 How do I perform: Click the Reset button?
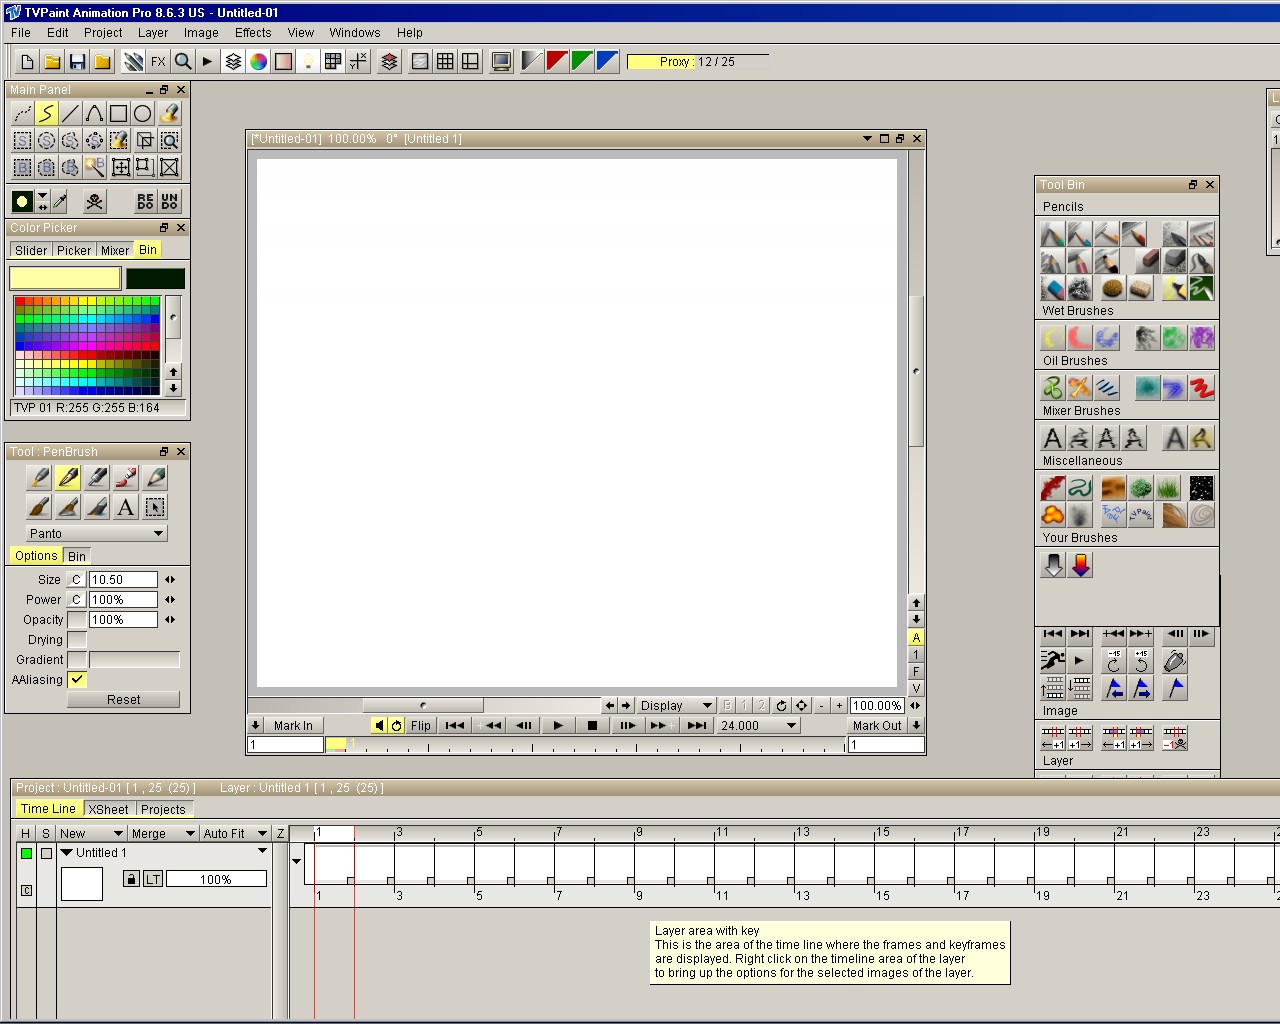pos(124,700)
